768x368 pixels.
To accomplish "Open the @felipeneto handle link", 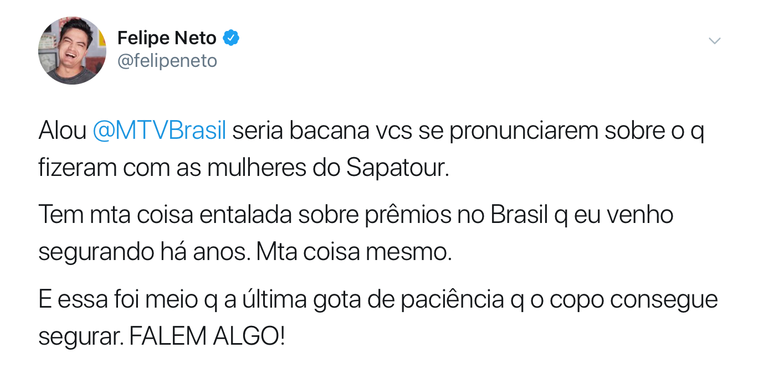I will (x=167, y=62).
